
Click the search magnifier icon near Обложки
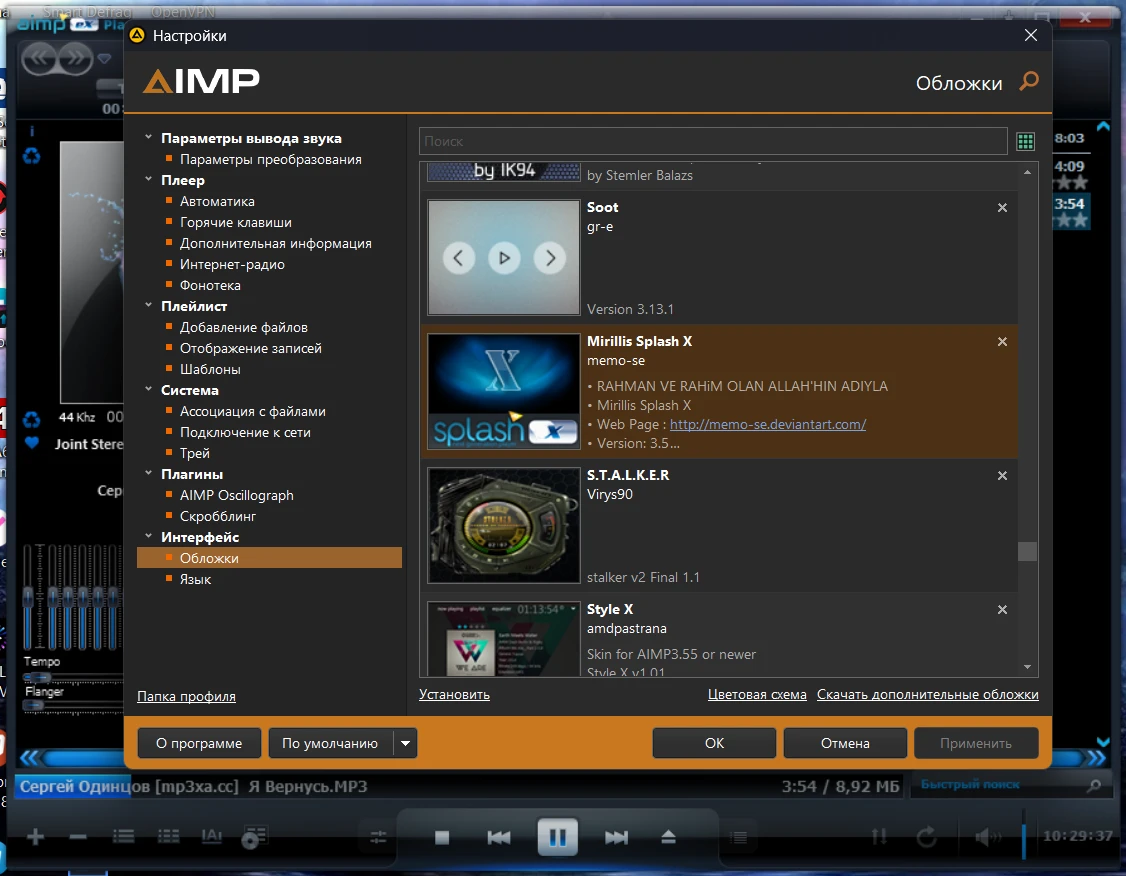coord(1028,82)
